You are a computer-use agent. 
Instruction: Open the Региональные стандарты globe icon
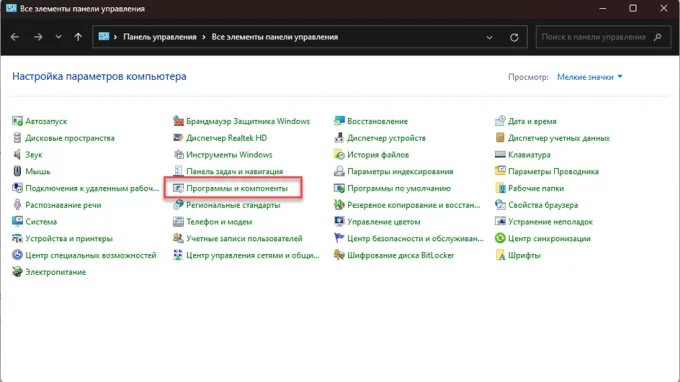[178, 205]
